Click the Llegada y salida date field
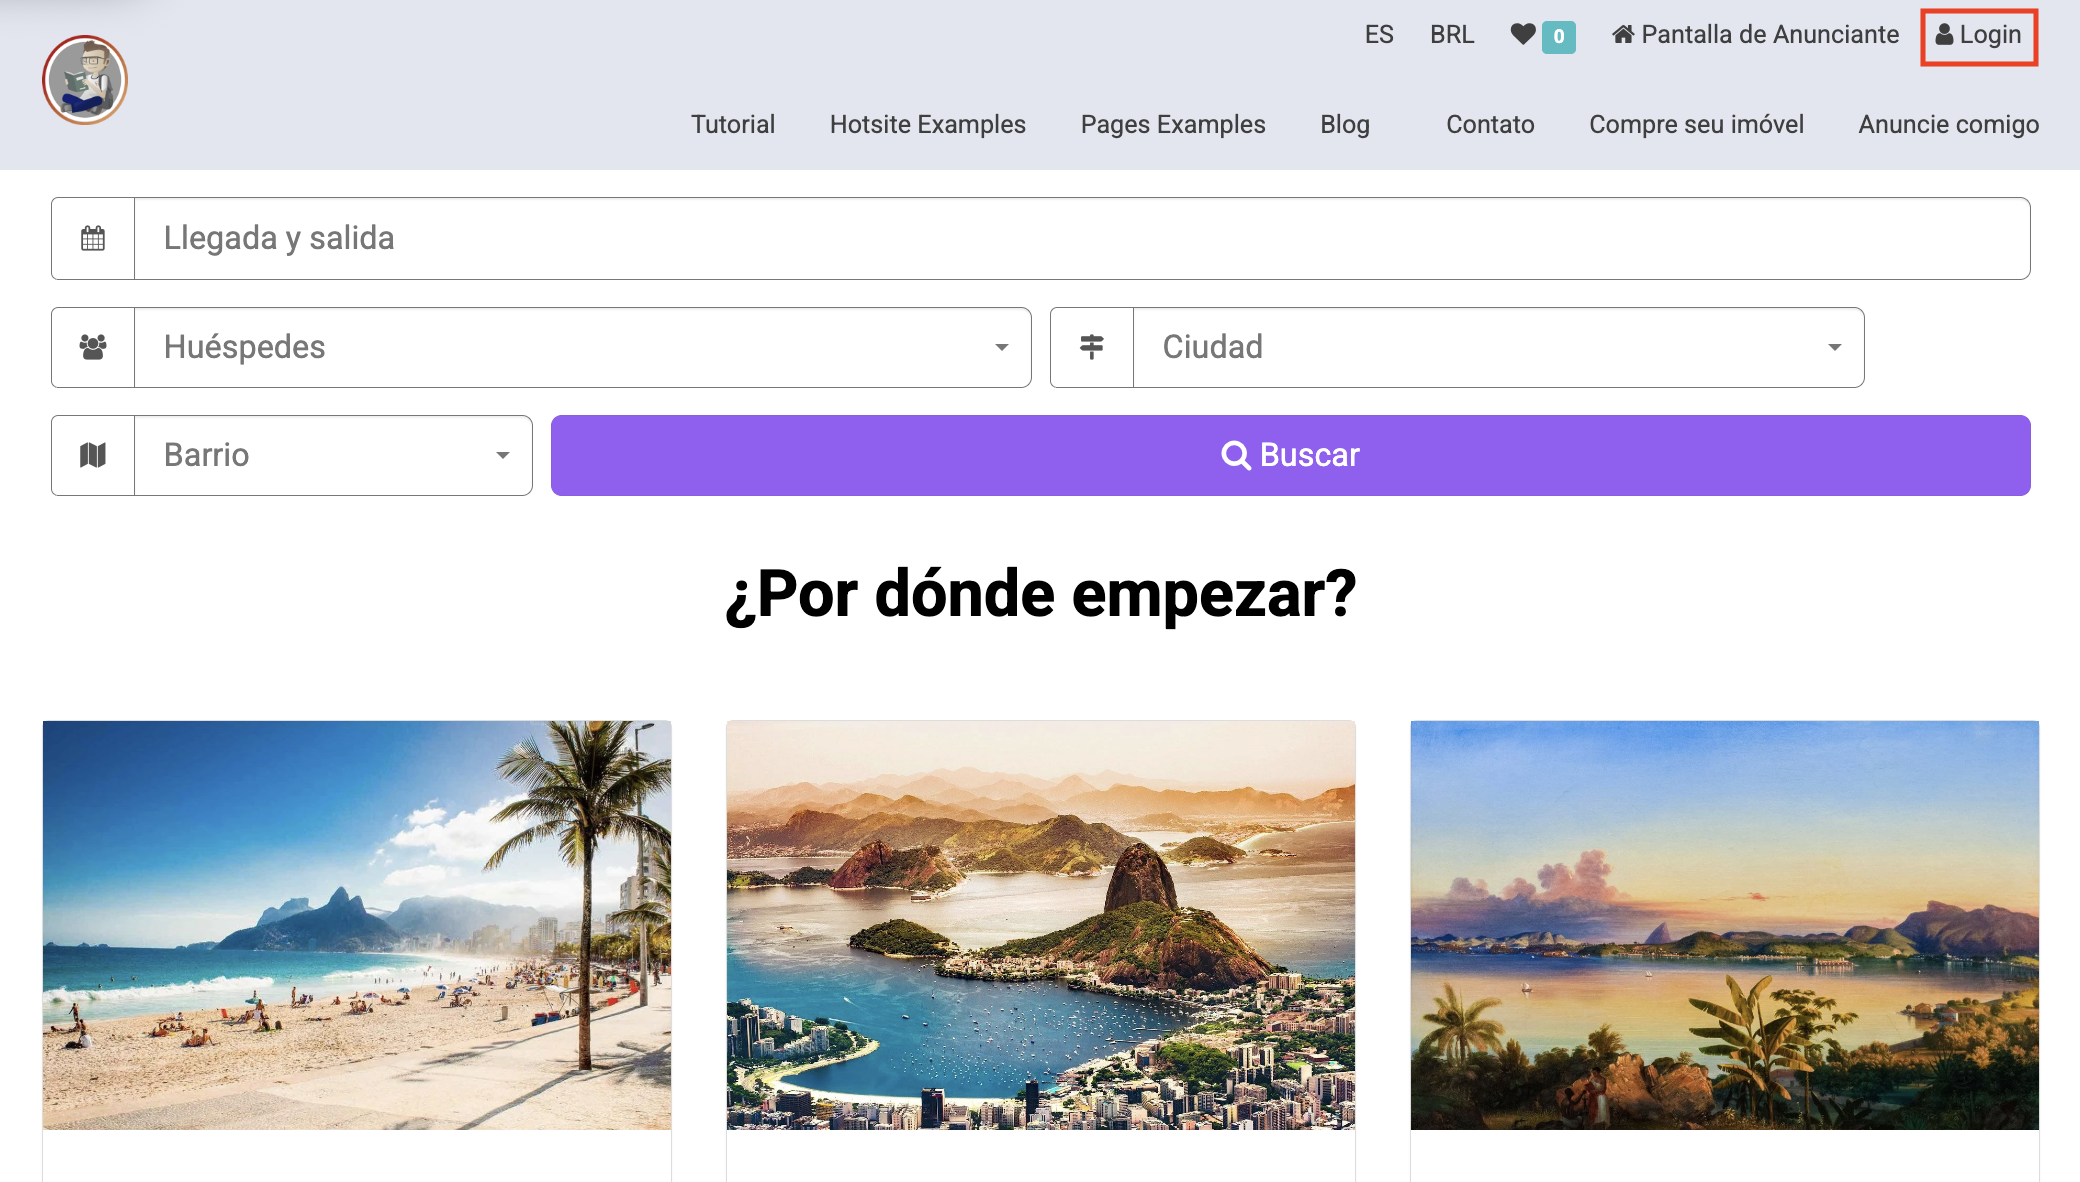 click(x=1081, y=238)
